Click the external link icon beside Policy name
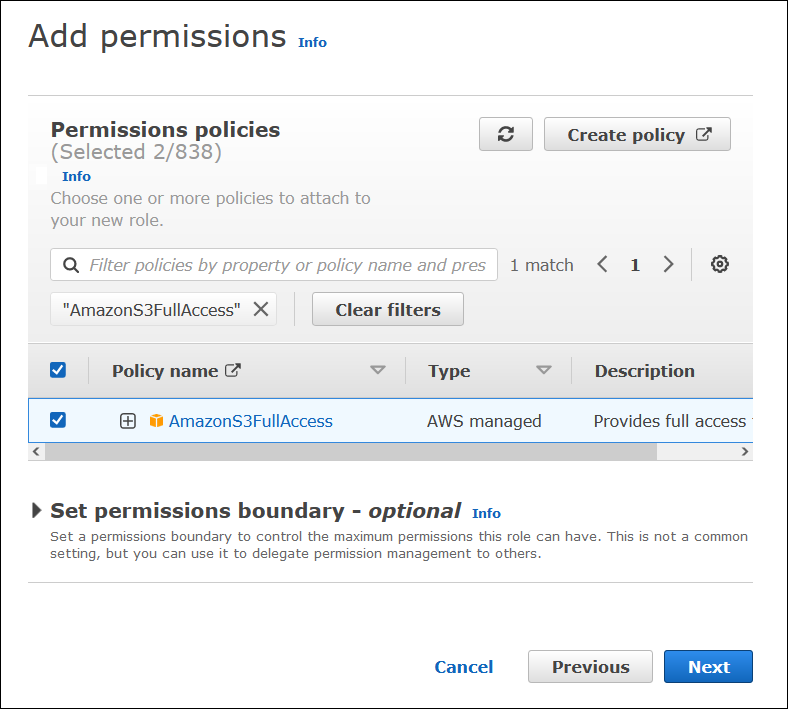The width and height of the screenshot is (788, 709). pos(233,371)
